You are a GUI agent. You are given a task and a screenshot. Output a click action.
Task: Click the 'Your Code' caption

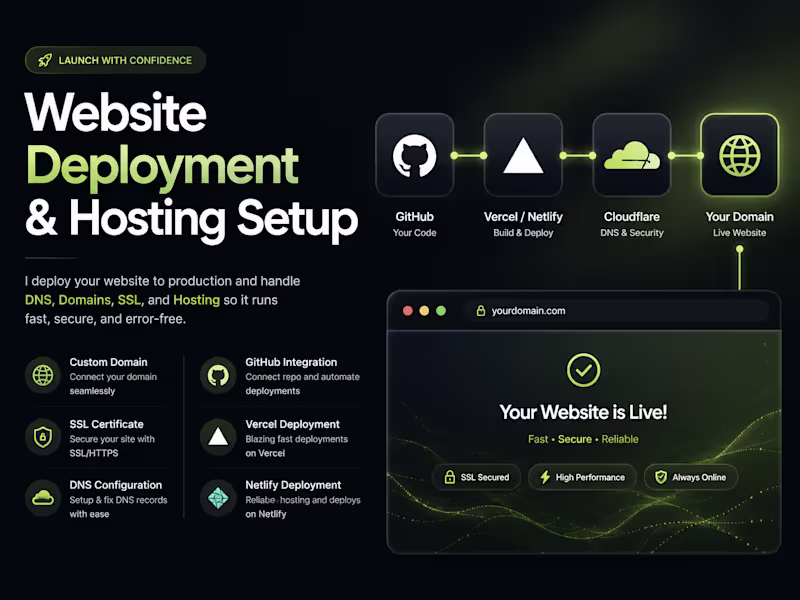click(414, 233)
